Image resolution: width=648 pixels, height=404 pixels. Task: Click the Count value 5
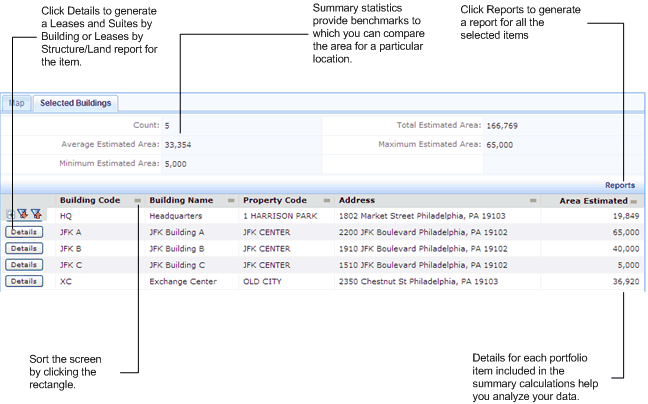click(167, 126)
